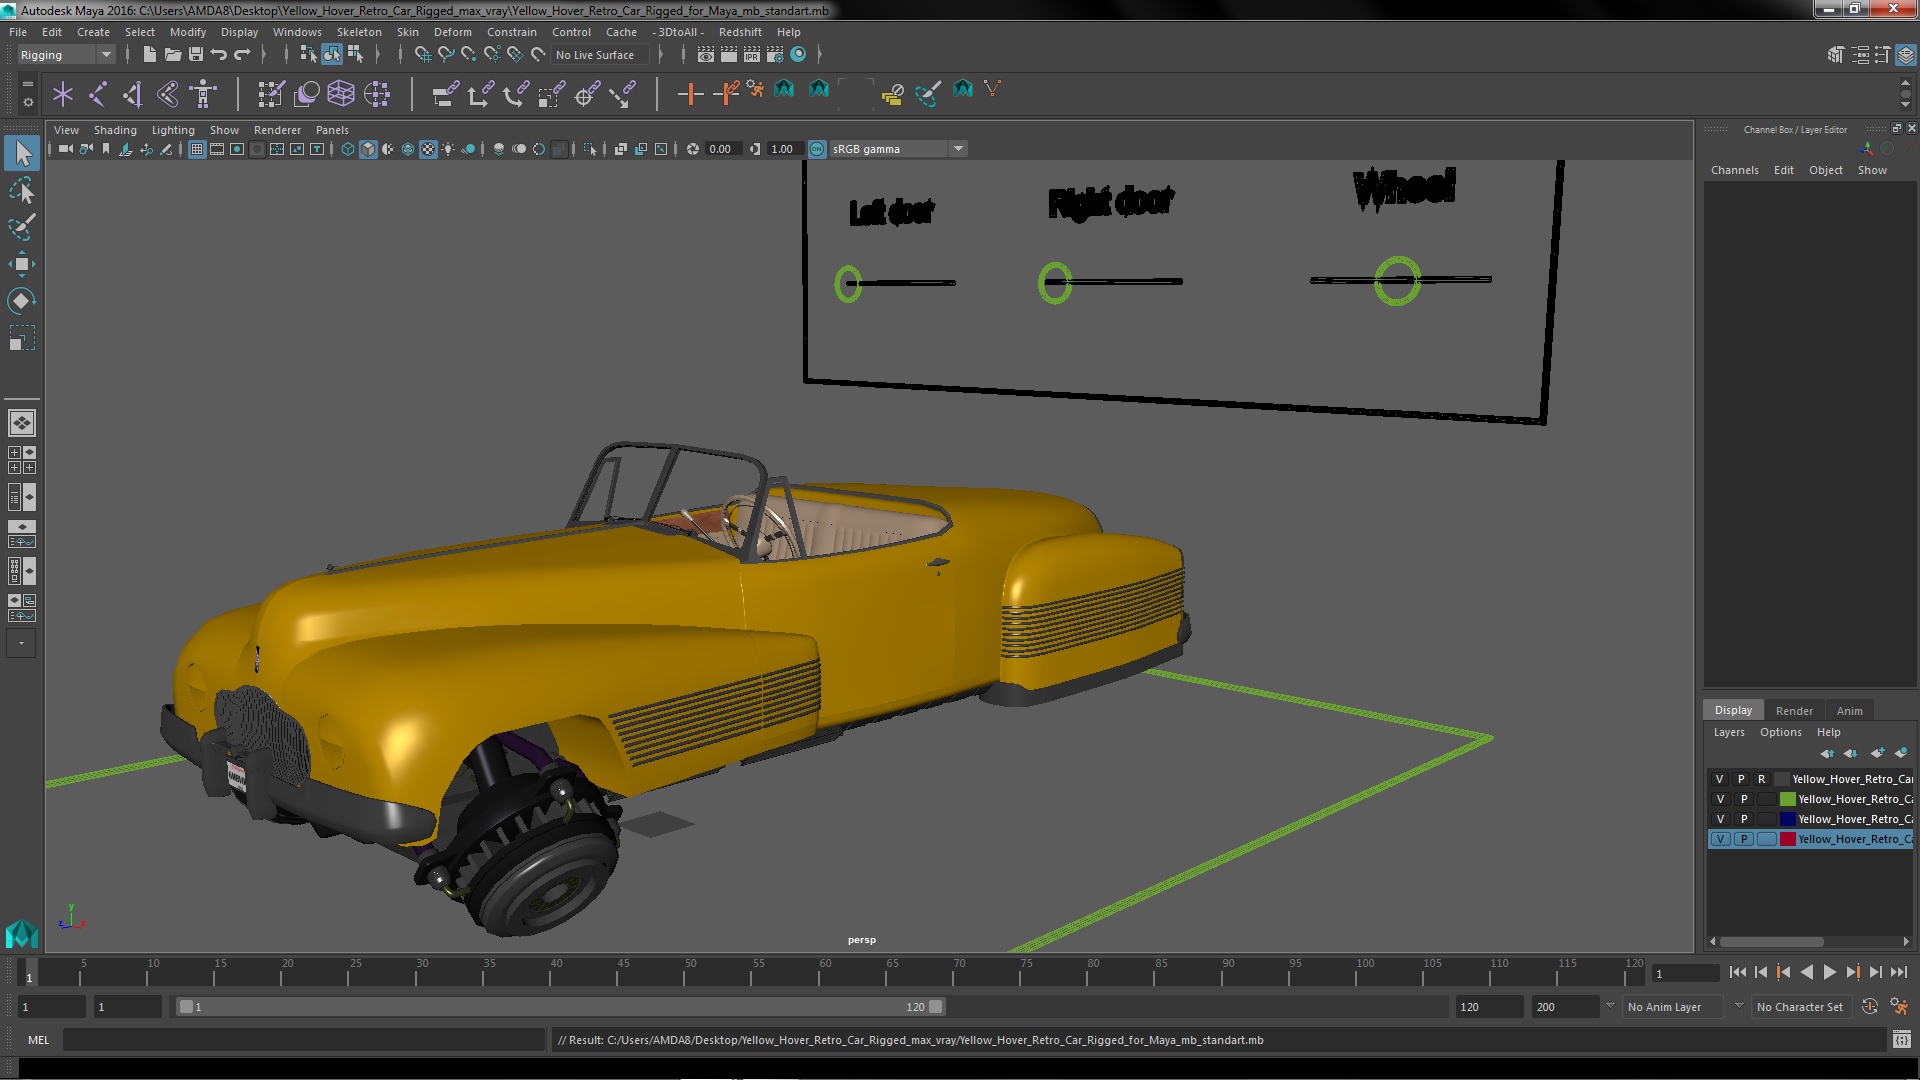The height and width of the screenshot is (1080, 1920).
Task: Toggle wireframe display in the viewport
Action: [x=348, y=149]
